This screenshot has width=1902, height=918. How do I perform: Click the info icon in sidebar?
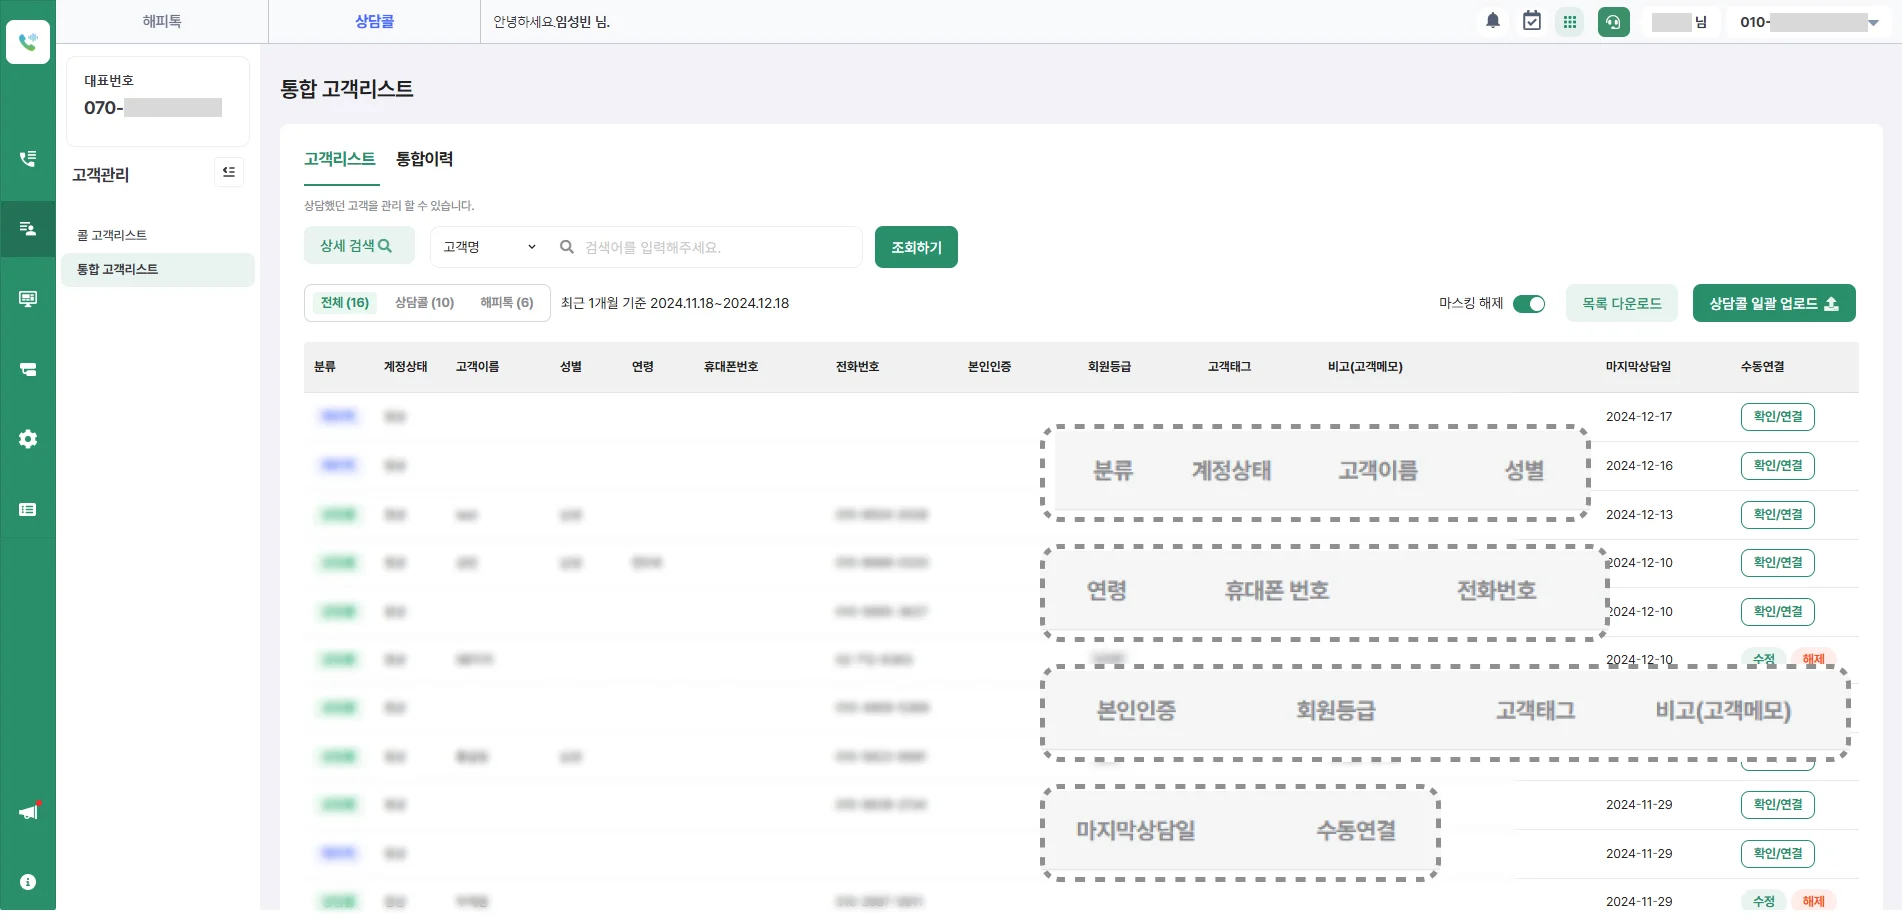pos(28,882)
